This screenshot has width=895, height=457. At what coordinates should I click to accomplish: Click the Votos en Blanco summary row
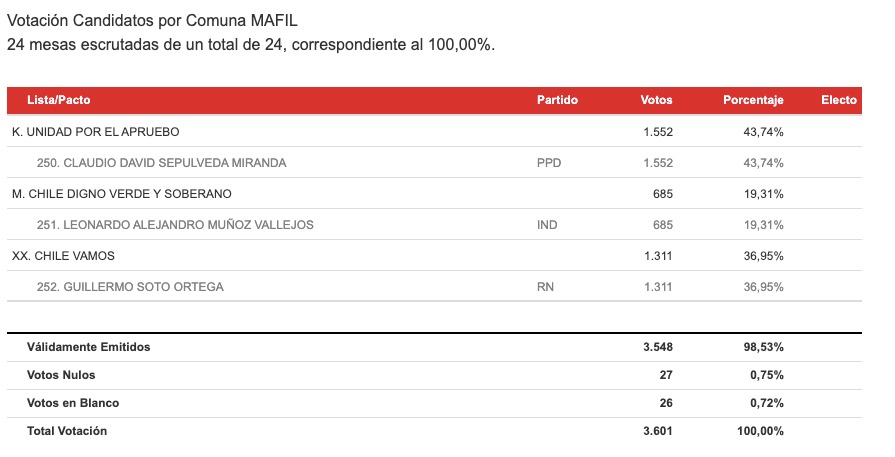tap(434, 403)
